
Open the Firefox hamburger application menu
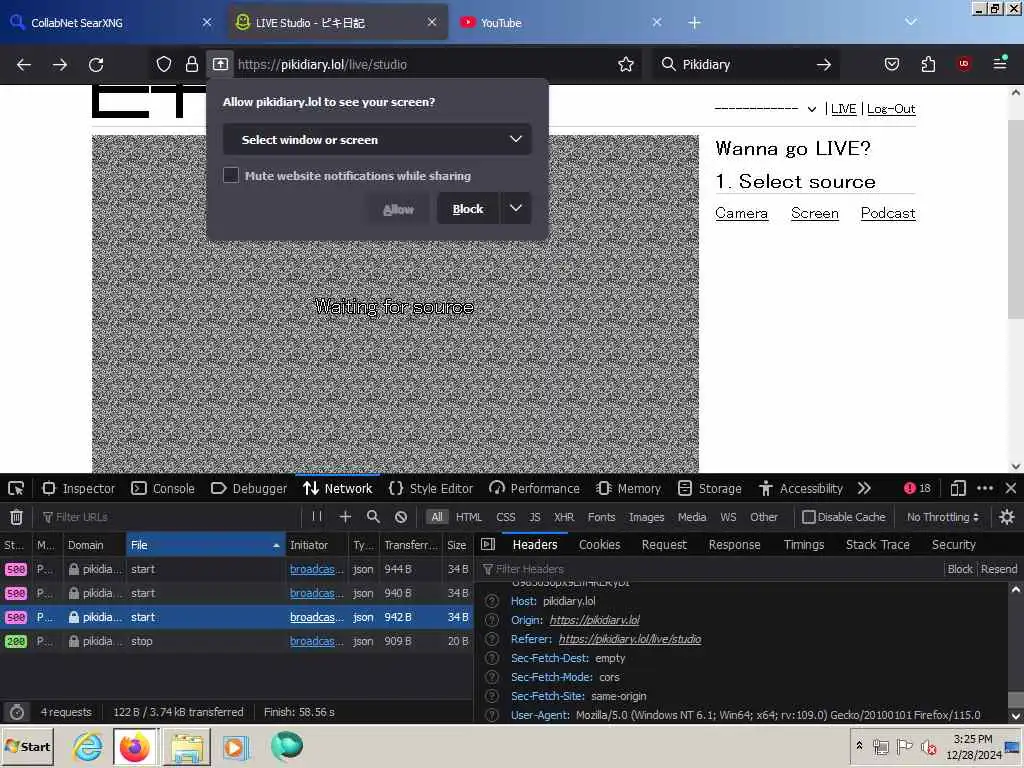click(1000, 63)
